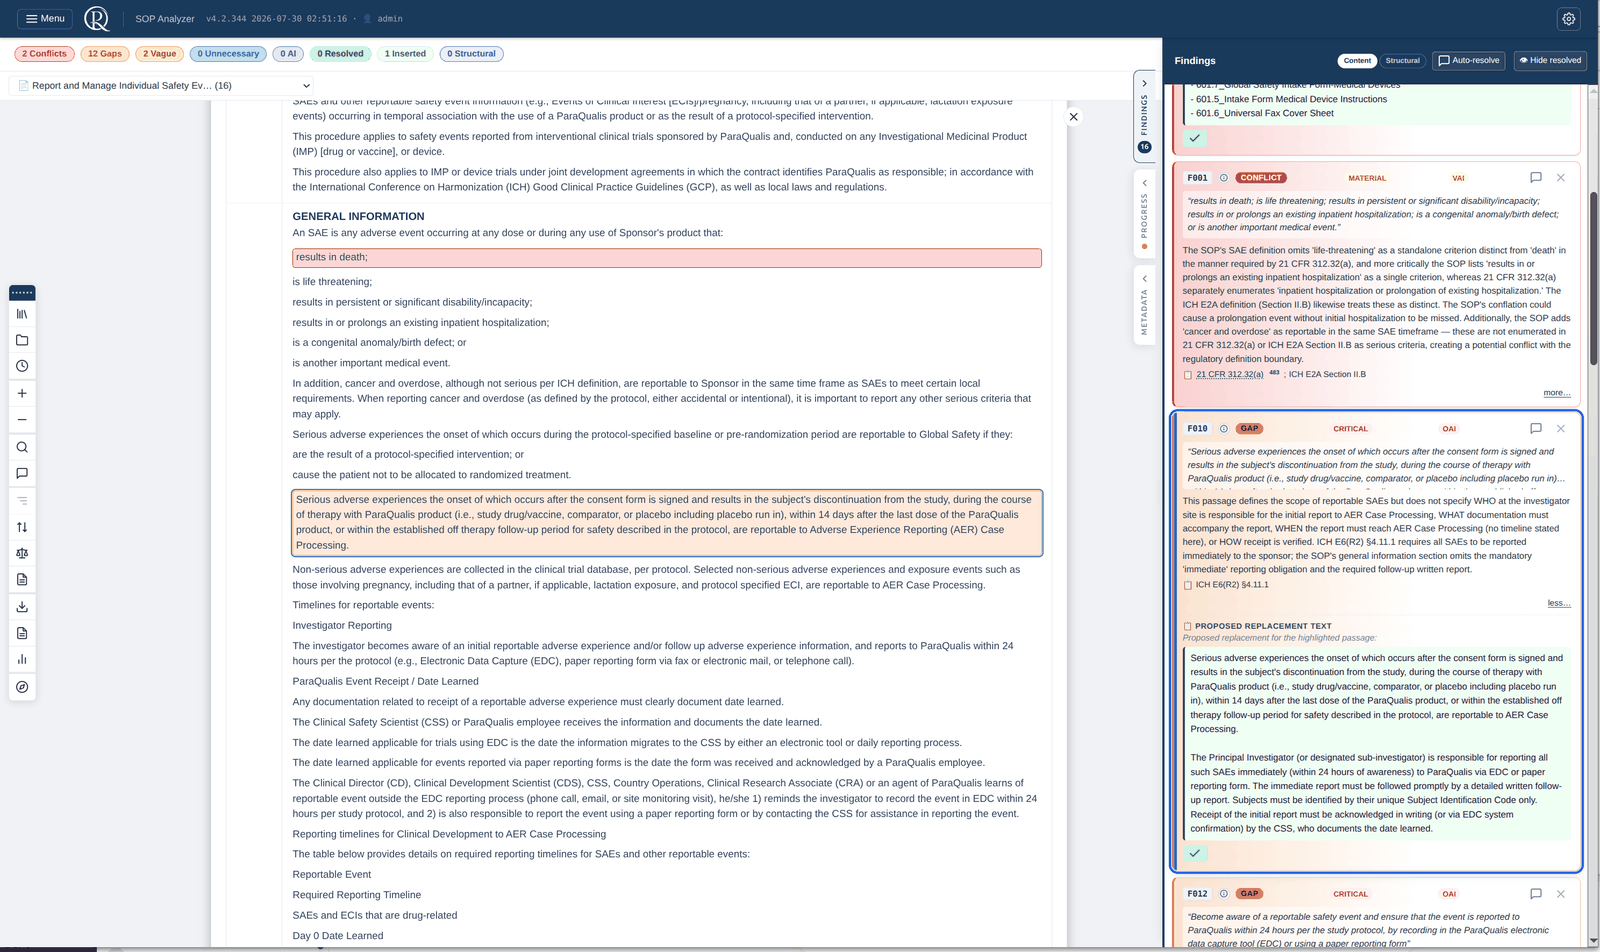Click the document icon below the scales
Image resolution: width=1600 pixels, height=952 pixels.
click(x=22, y=580)
